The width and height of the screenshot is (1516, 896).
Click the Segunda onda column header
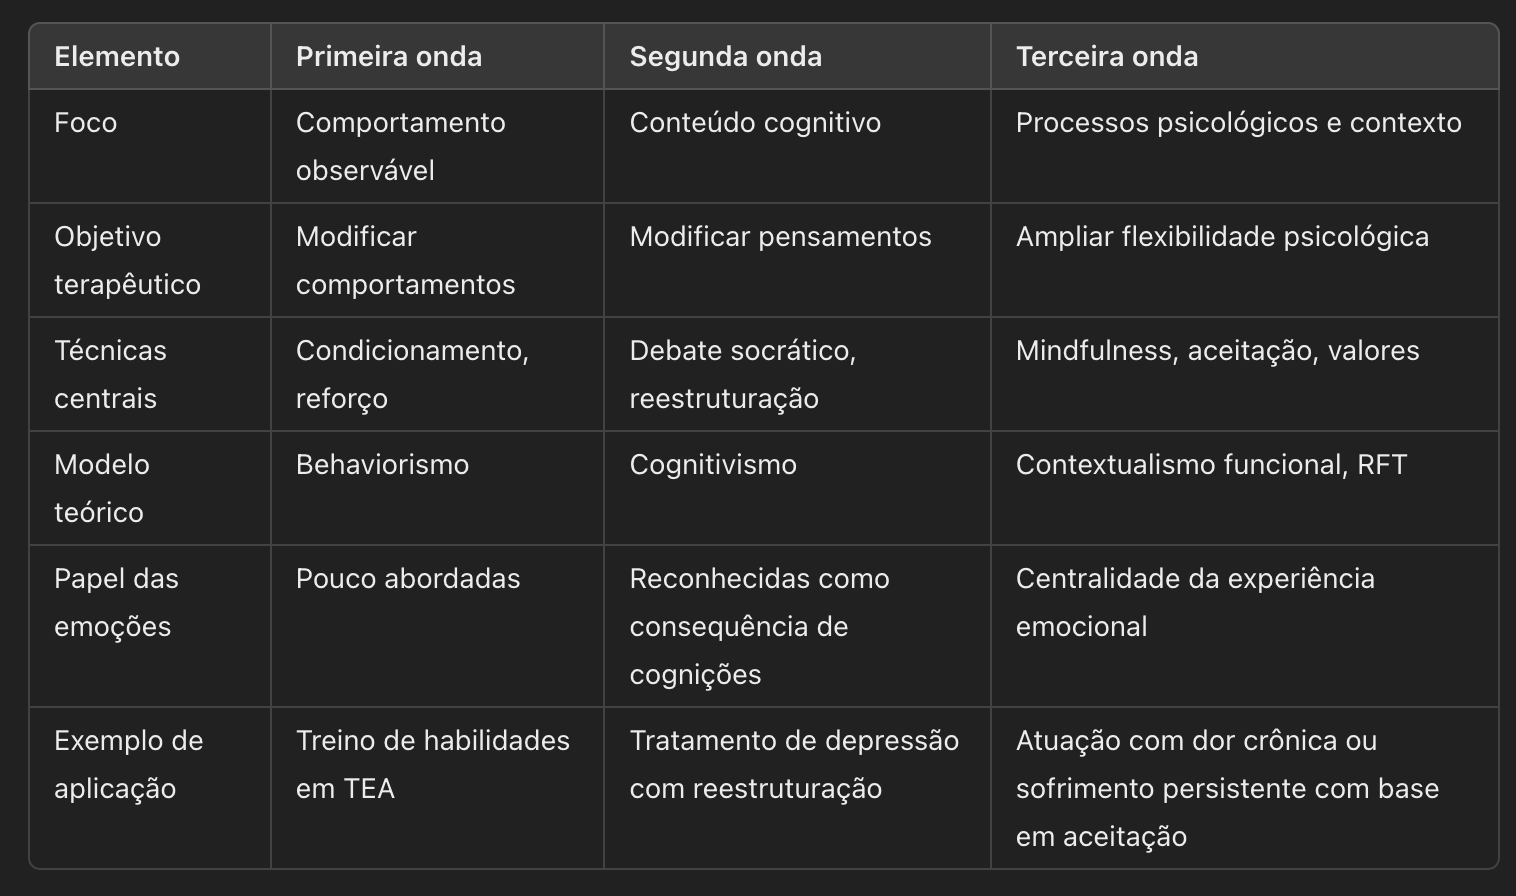(797, 57)
